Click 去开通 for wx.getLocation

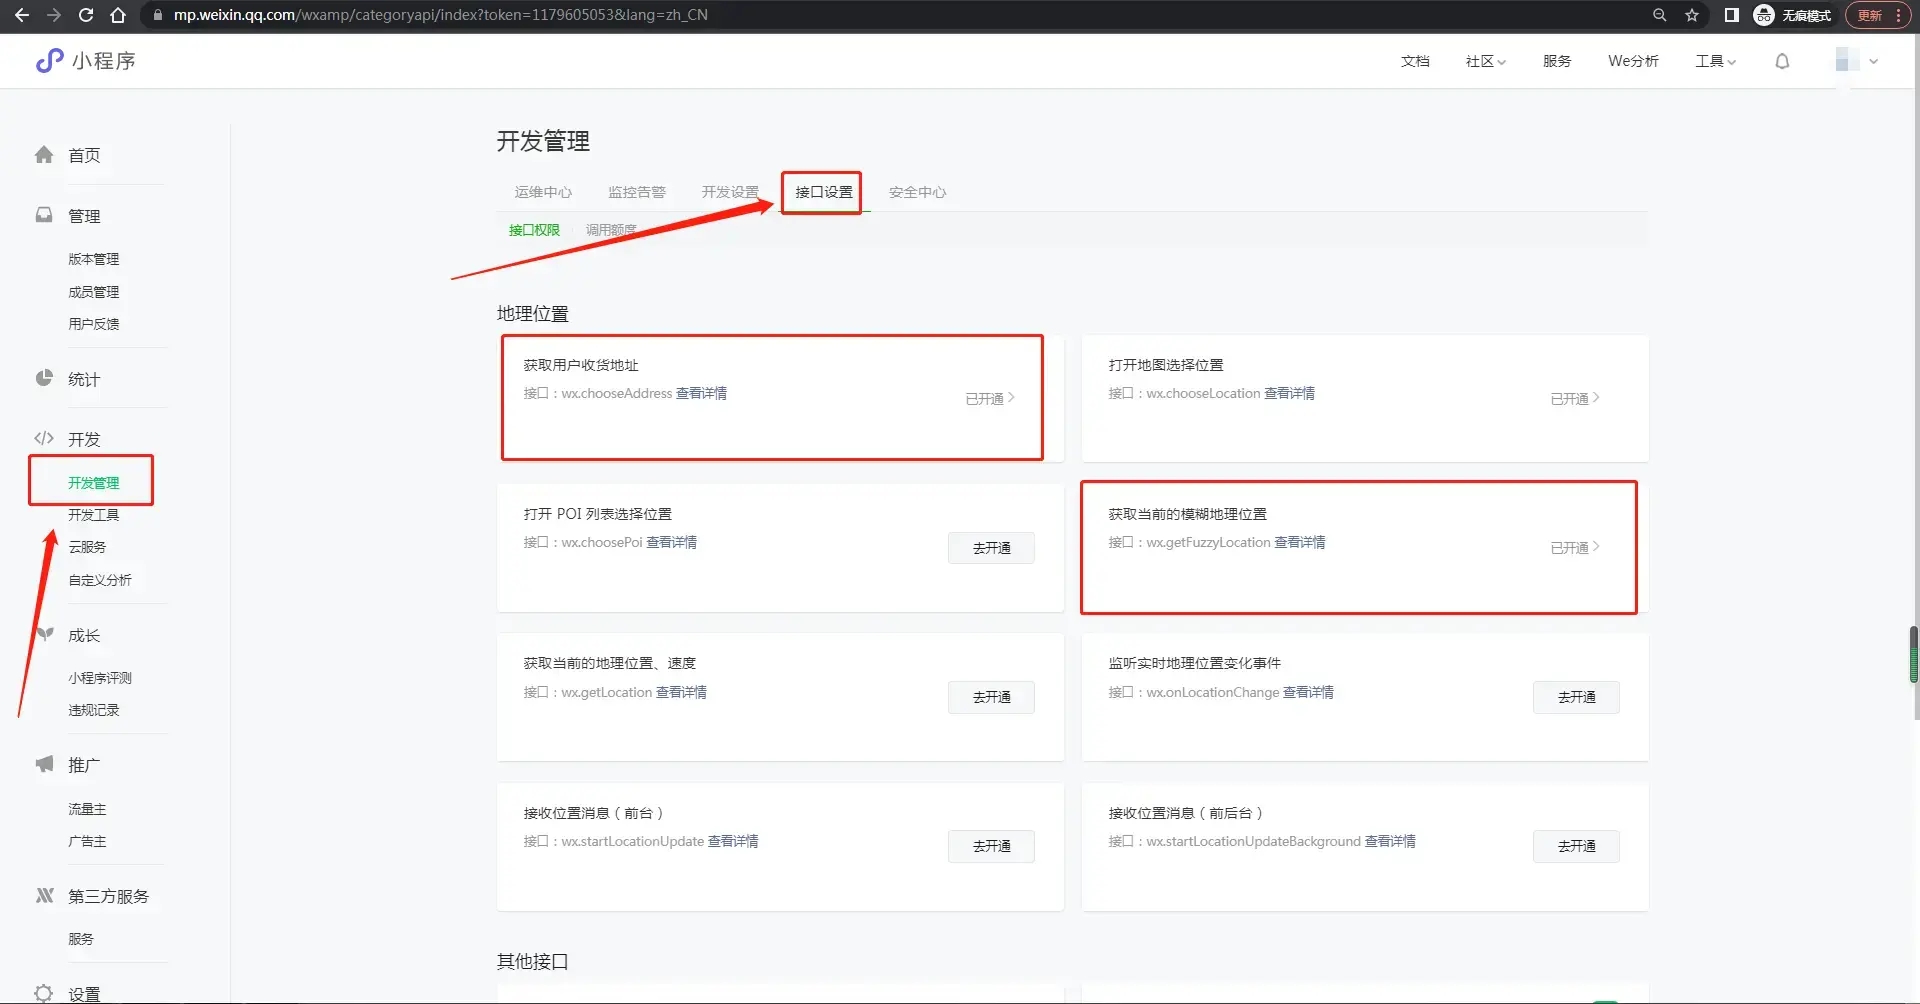[991, 697]
